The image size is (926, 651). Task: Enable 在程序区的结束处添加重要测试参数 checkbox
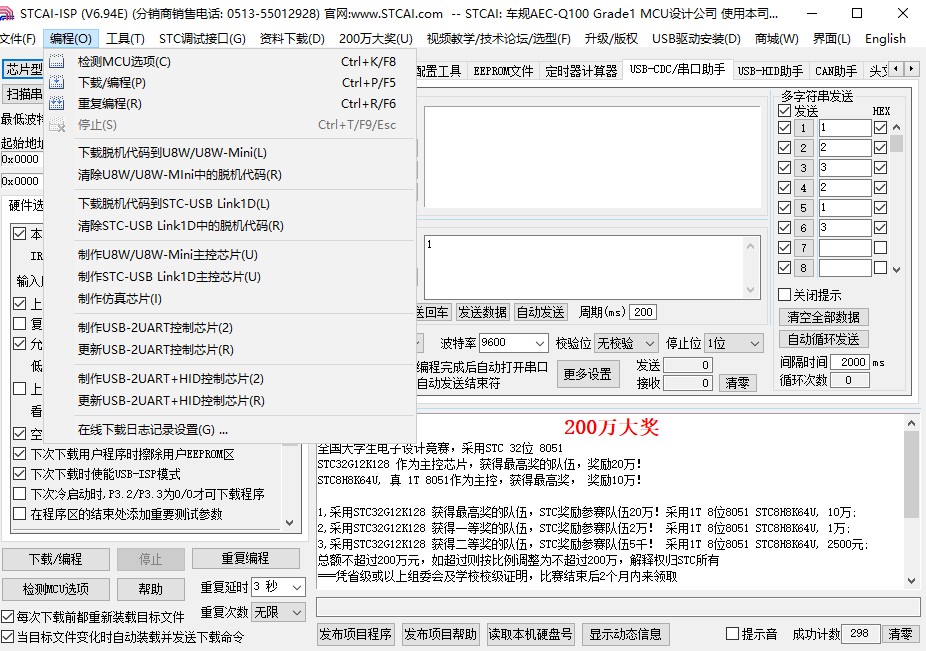click(19, 514)
